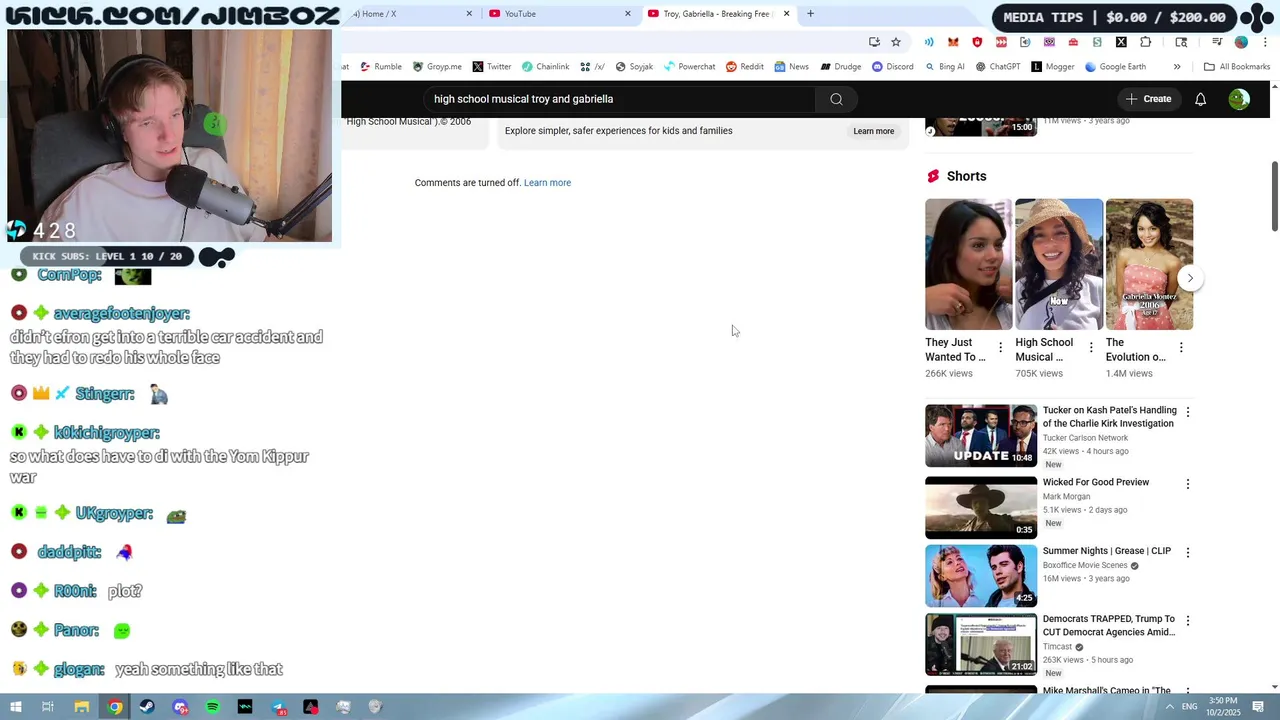This screenshot has height=720, width=1280.
Task: Open the Extensions puzzle-piece menu
Action: pyautogui.click(x=1146, y=42)
